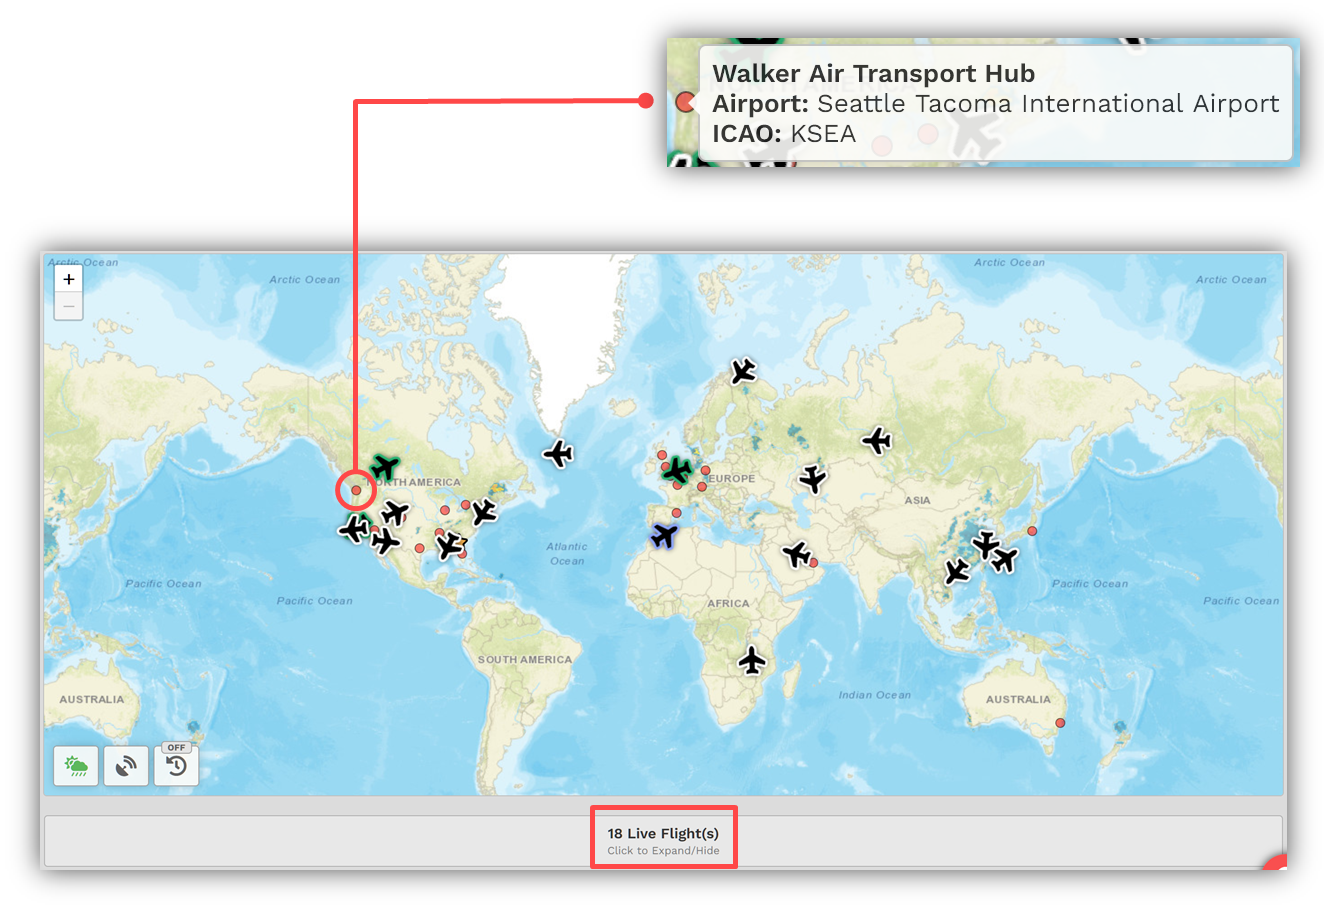Expand the 18 Live Flight(s) panel
1324x917 pixels.
[x=663, y=840]
